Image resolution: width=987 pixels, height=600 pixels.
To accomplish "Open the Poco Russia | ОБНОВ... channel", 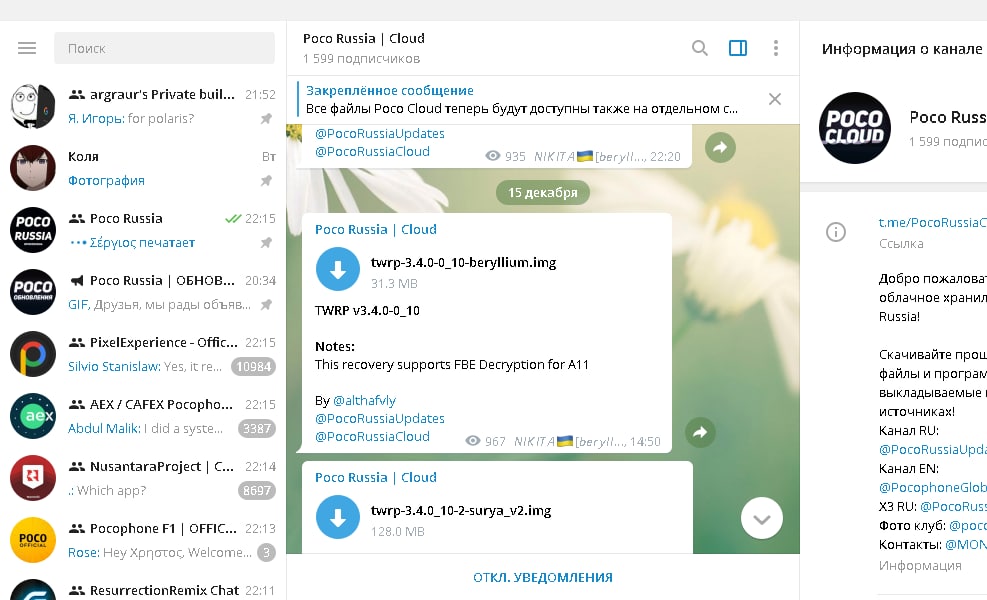I will [143, 292].
